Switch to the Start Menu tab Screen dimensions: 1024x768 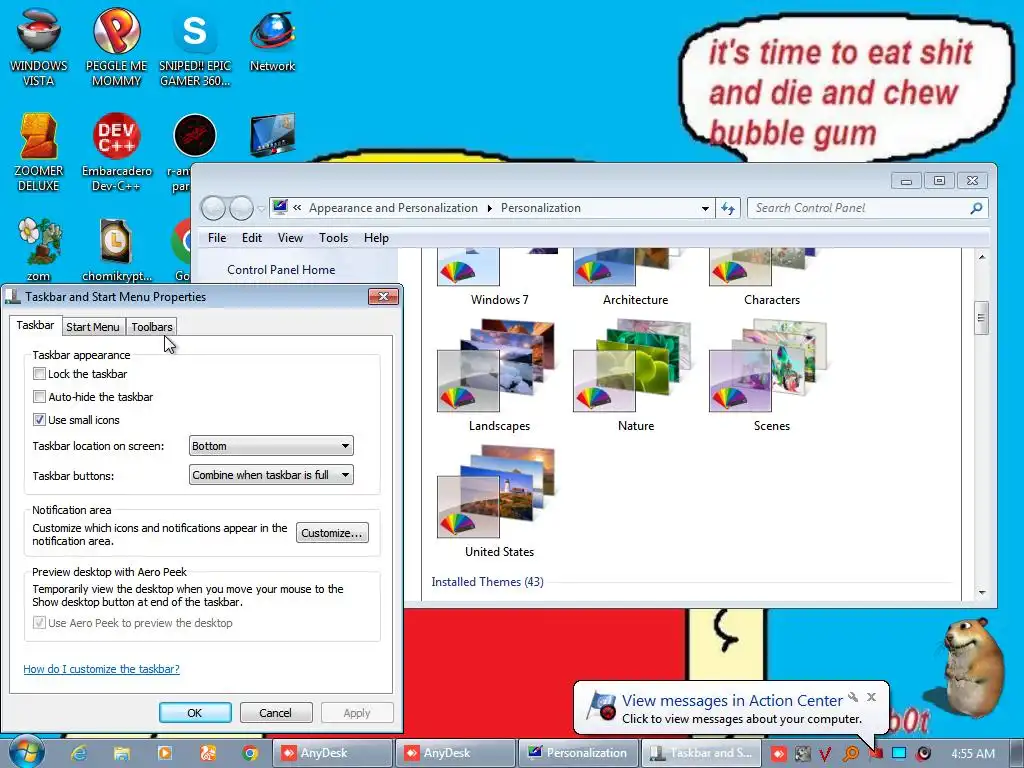tap(93, 327)
